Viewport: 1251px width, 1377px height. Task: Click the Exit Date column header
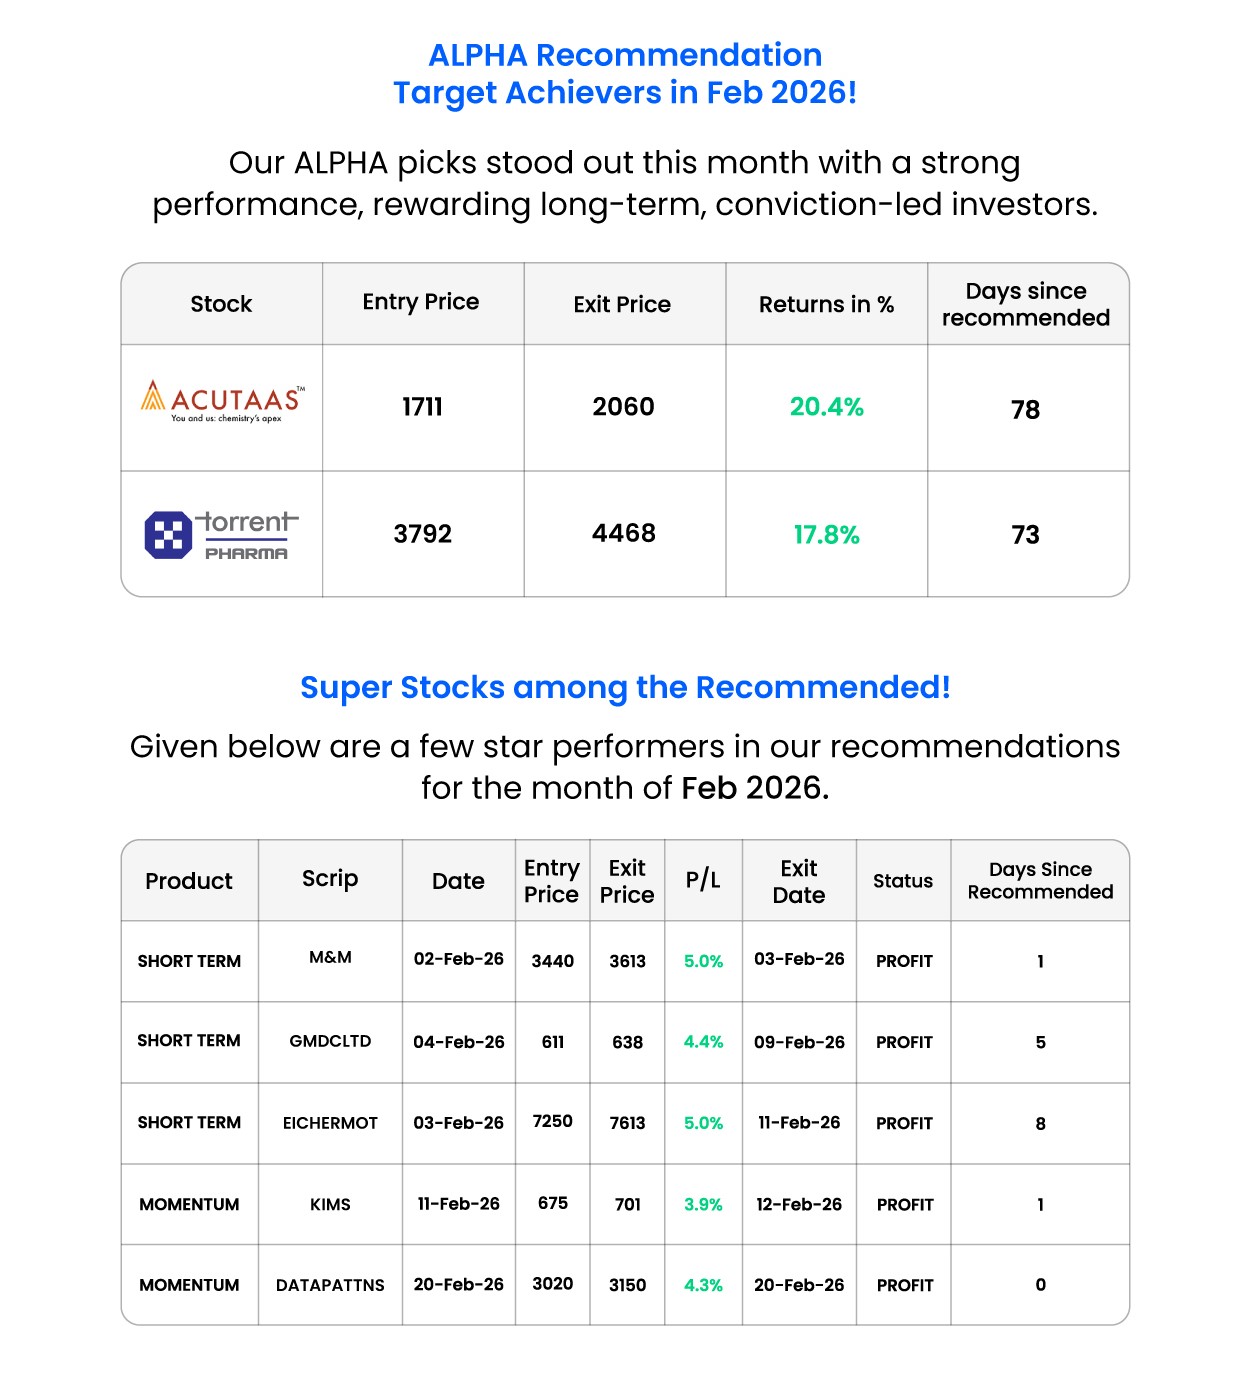click(799, 881)
